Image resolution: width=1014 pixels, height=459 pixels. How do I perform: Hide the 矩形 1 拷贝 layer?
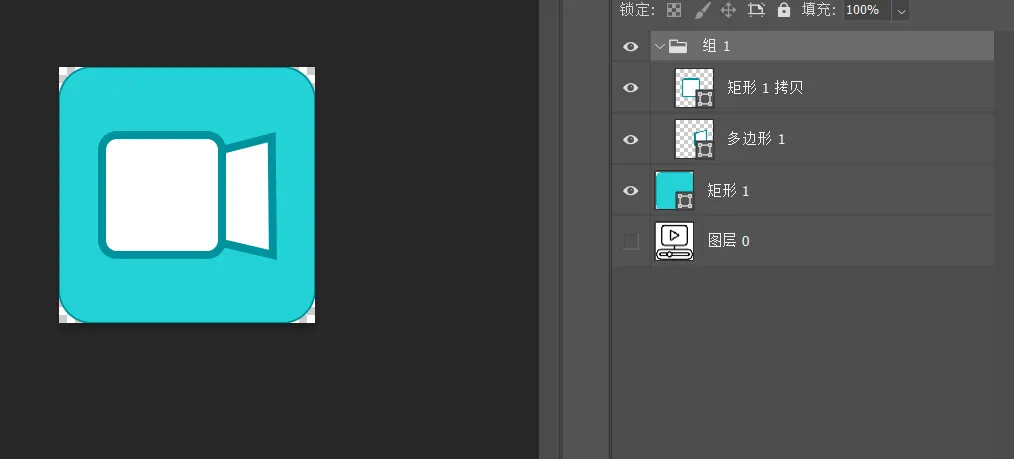(631, 88)
